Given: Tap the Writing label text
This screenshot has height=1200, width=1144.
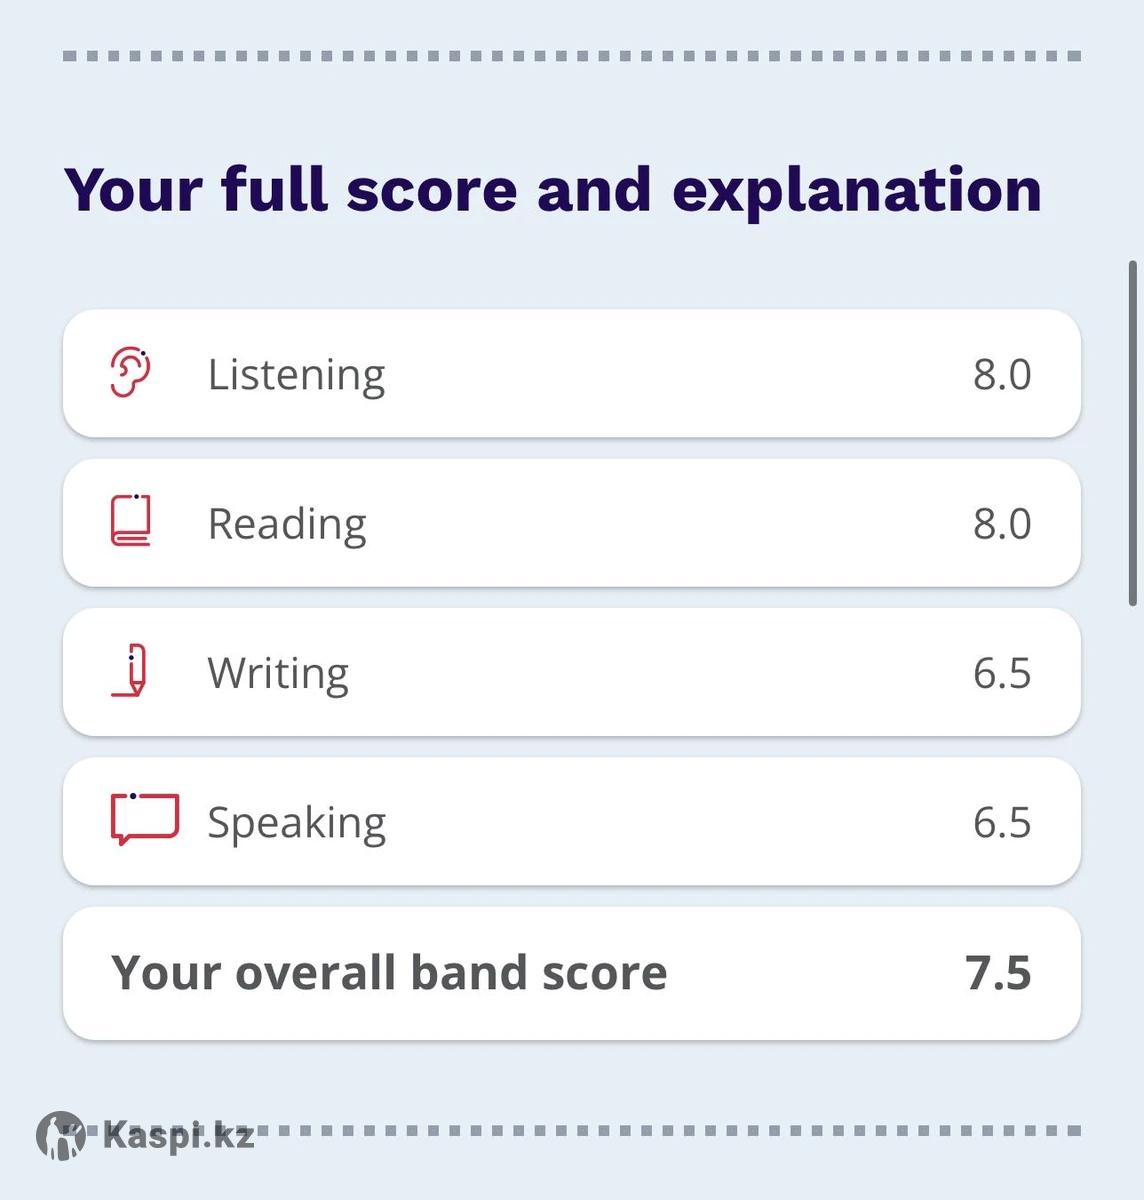Looking at the screenshot, I should click(x=278, y=673).
